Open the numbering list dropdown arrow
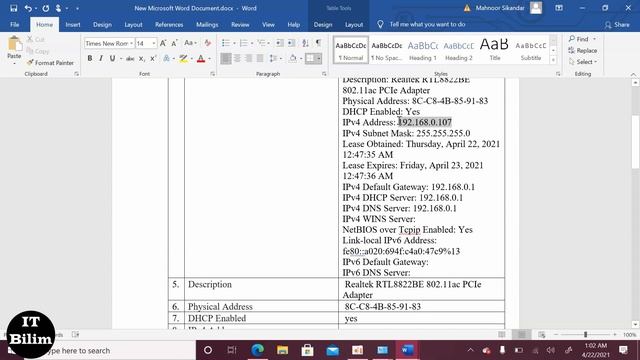This screenshot has height=360, width=640. point(252,43)
